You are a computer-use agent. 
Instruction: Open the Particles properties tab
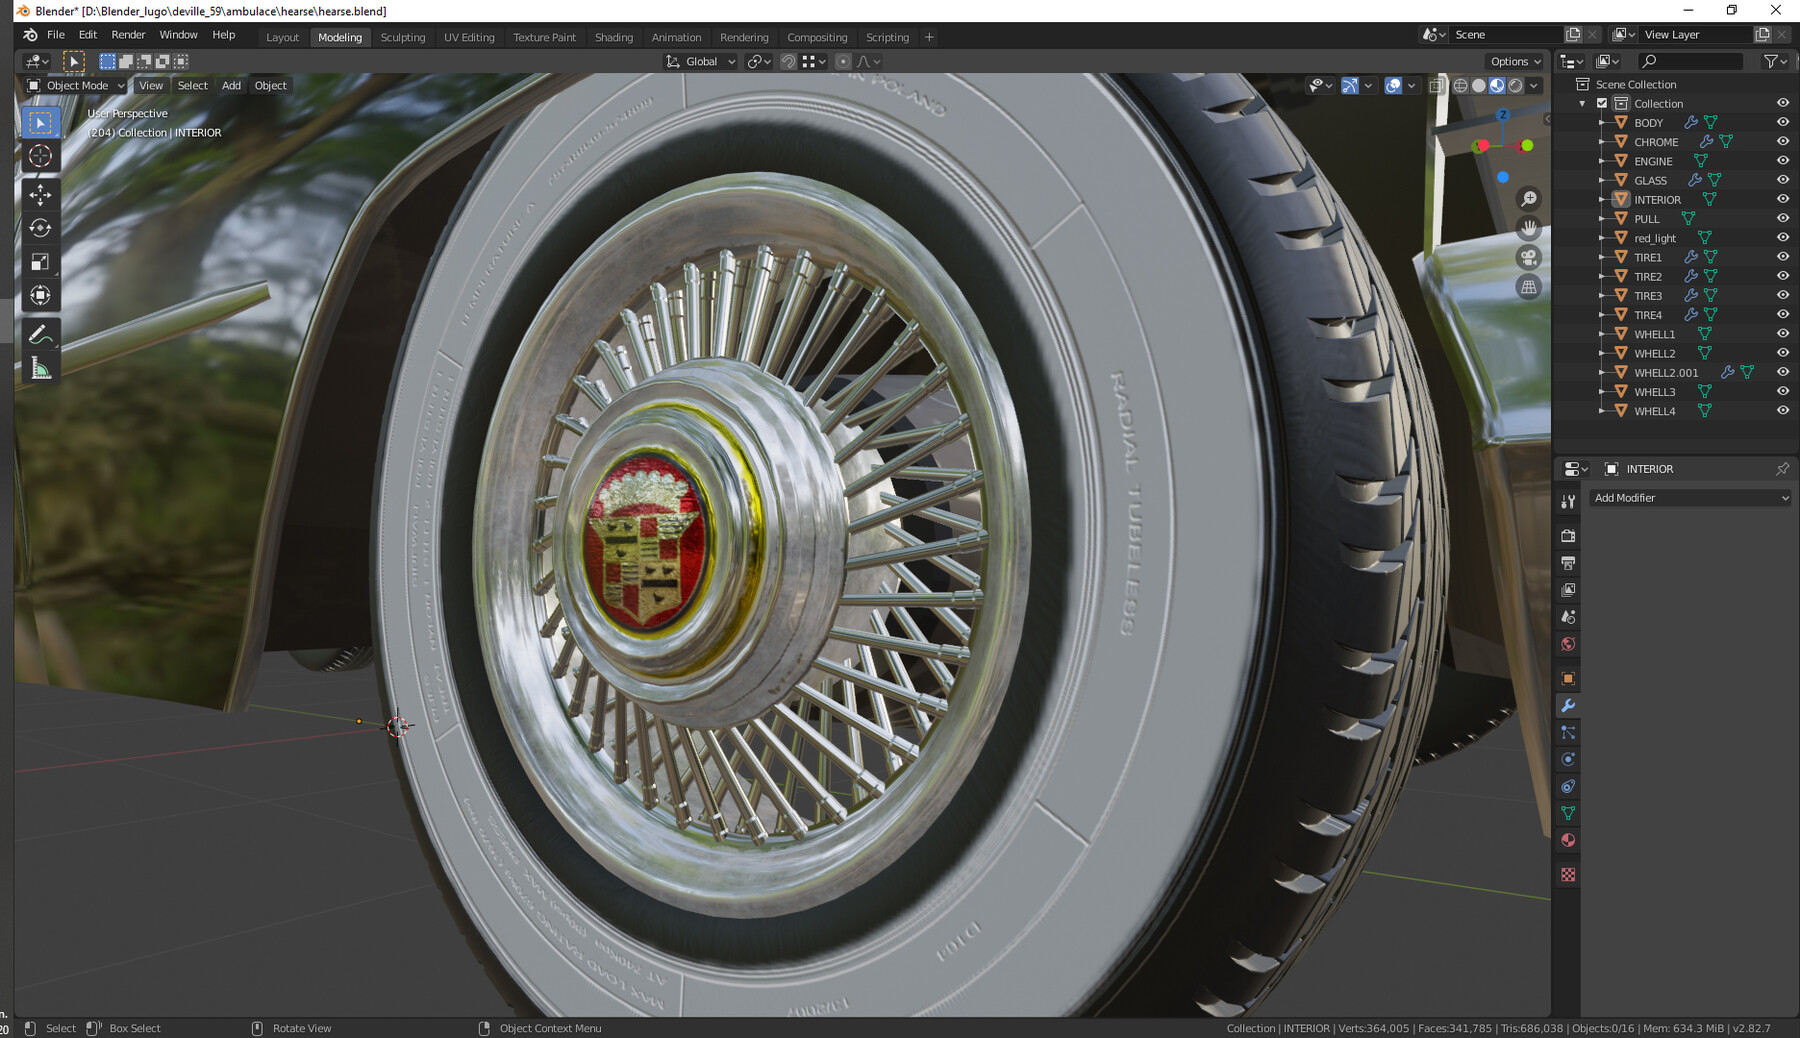[1568, 733]
